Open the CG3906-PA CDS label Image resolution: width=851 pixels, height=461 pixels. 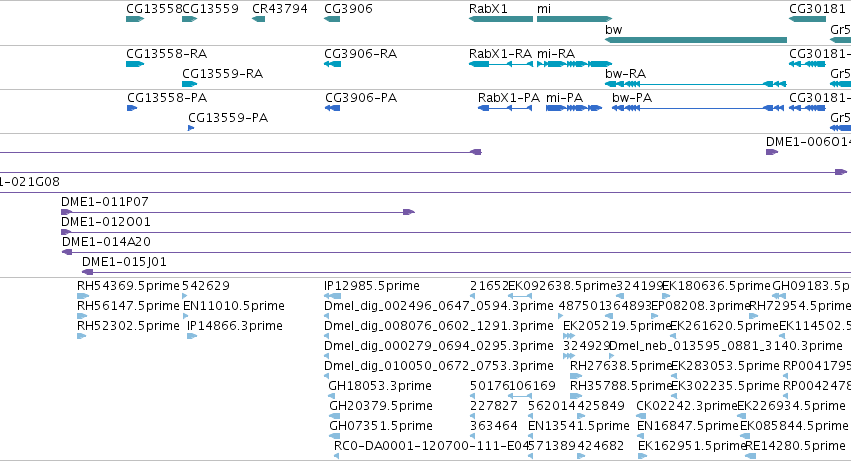click(361, 98)
